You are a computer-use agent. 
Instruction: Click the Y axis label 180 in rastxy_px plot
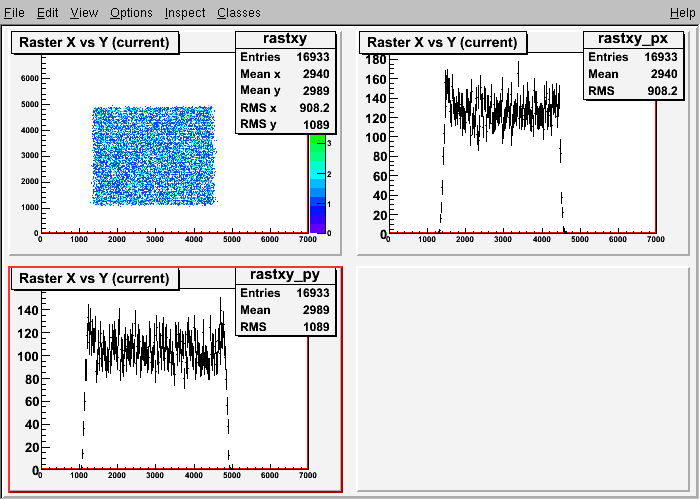[376, 60]
